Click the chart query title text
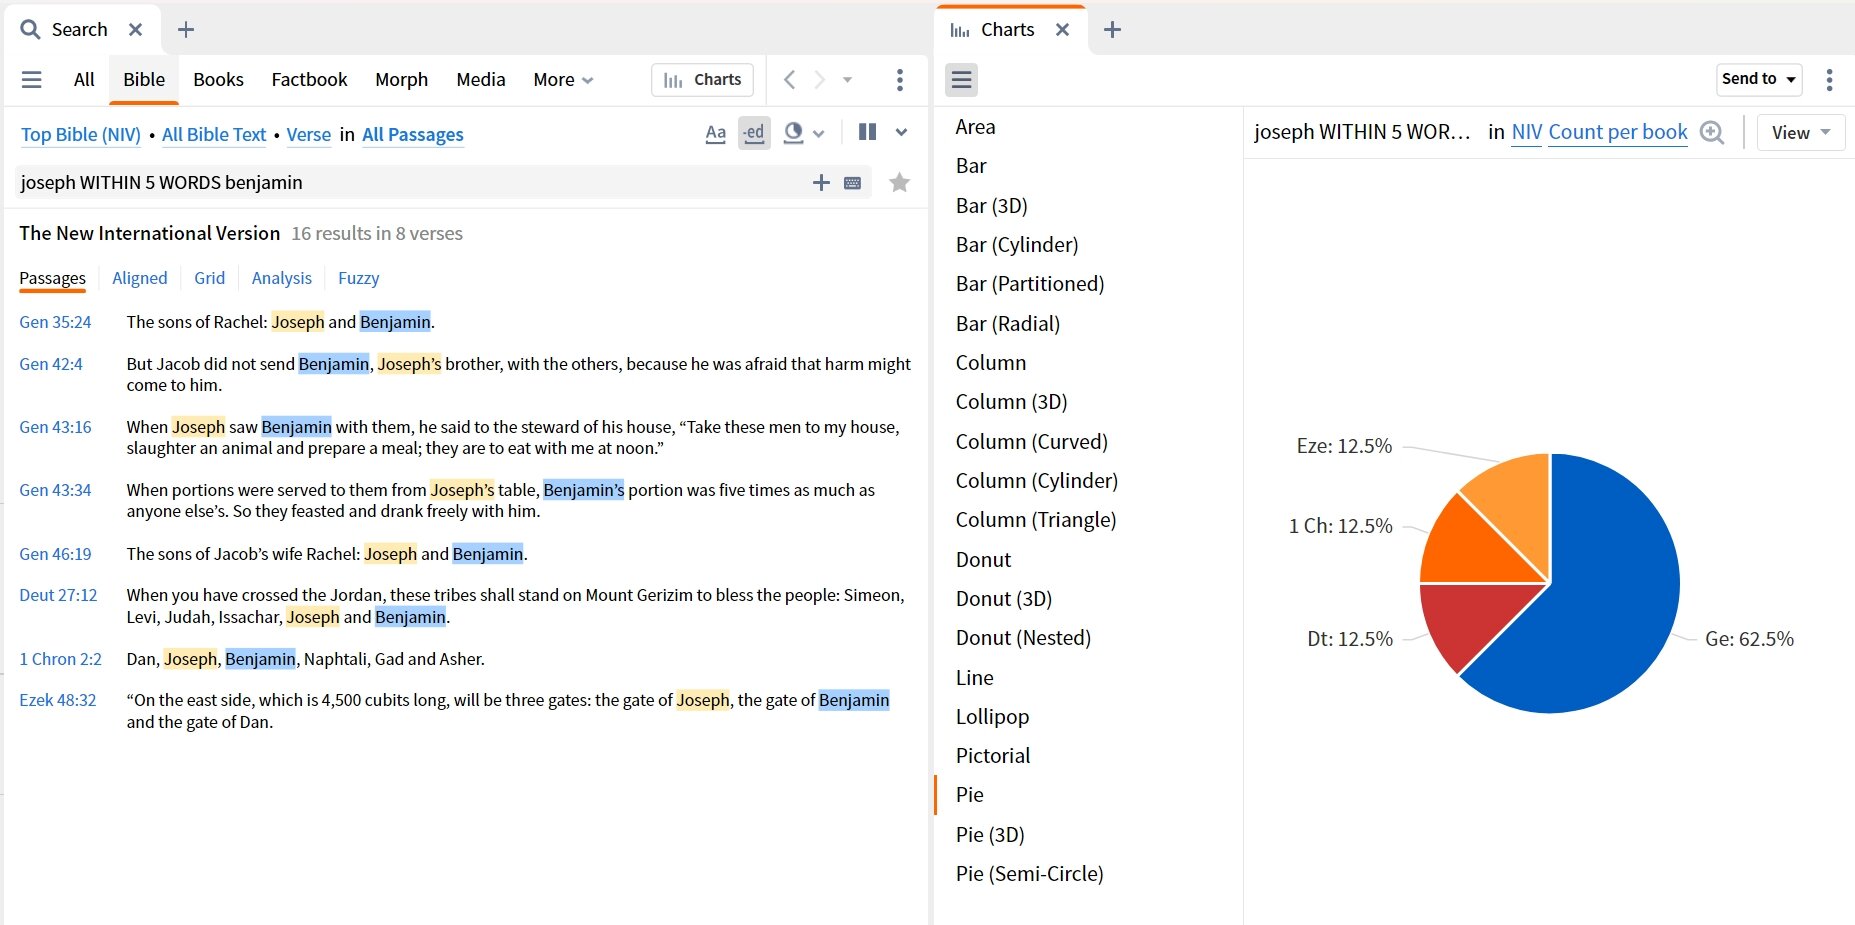The width and height of the screenshot is (1855, 925). [1362, 132]
